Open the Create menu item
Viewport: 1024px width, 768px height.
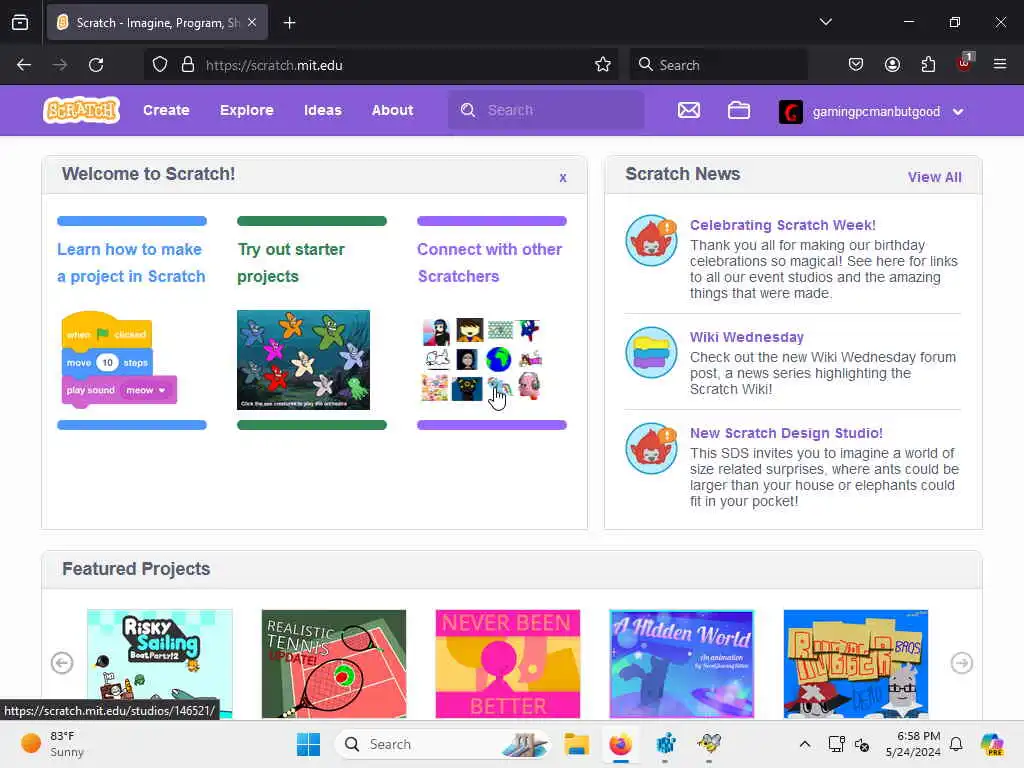(x=167, y=110)
